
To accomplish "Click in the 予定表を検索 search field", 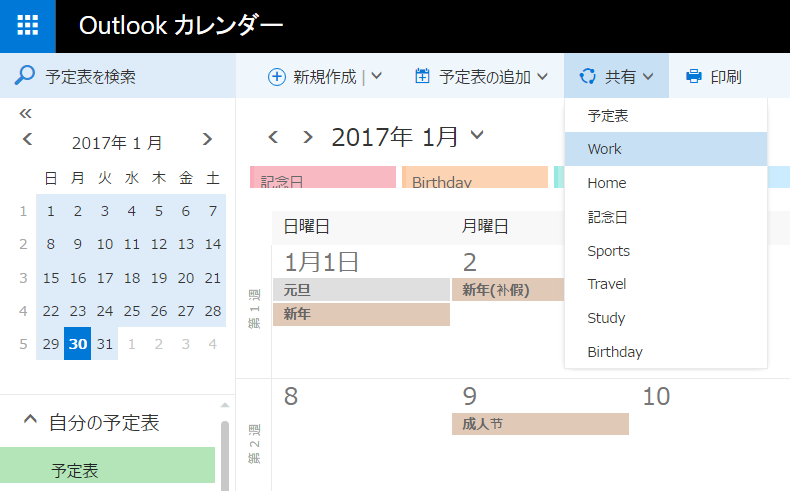I will coord(117,76).
